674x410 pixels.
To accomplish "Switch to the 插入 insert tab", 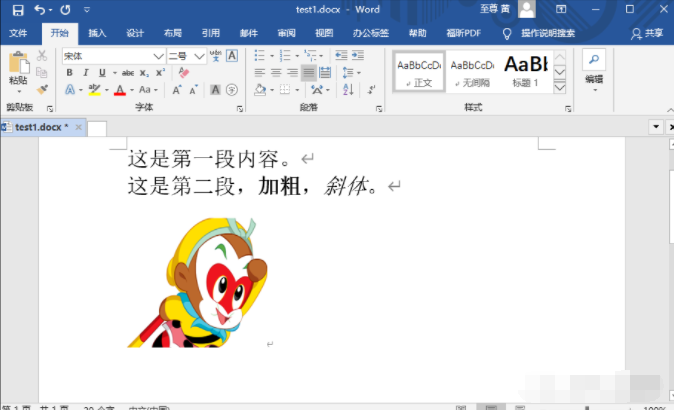I will [97, 33].
